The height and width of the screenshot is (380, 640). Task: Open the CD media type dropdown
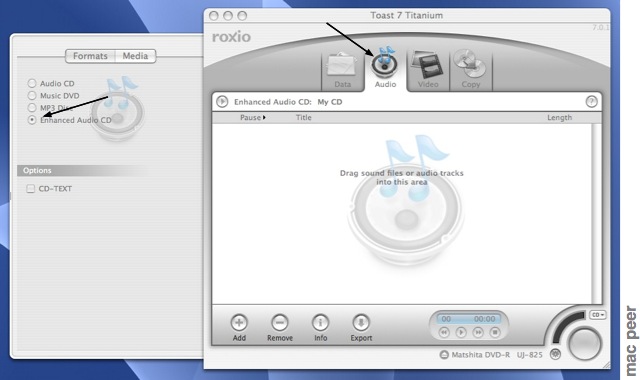coord(598,315)
